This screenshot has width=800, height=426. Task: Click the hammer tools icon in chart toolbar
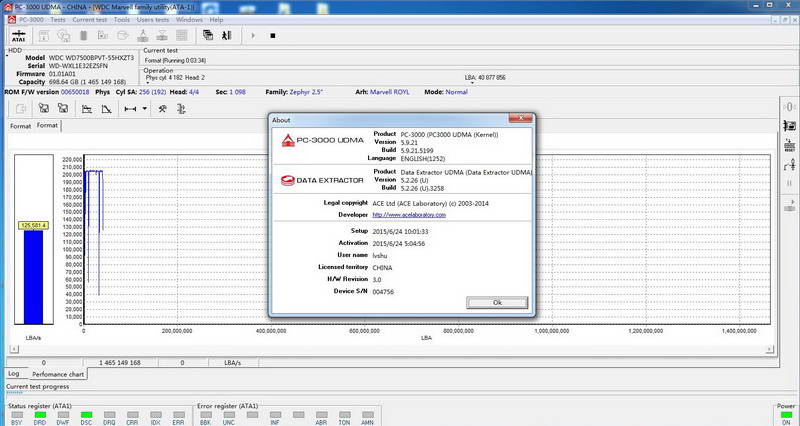[x=162, y=109]
